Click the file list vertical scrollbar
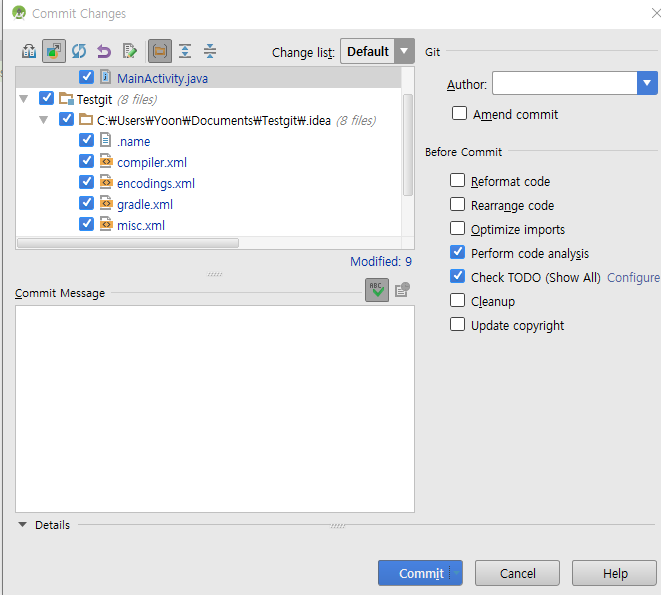 408,145
